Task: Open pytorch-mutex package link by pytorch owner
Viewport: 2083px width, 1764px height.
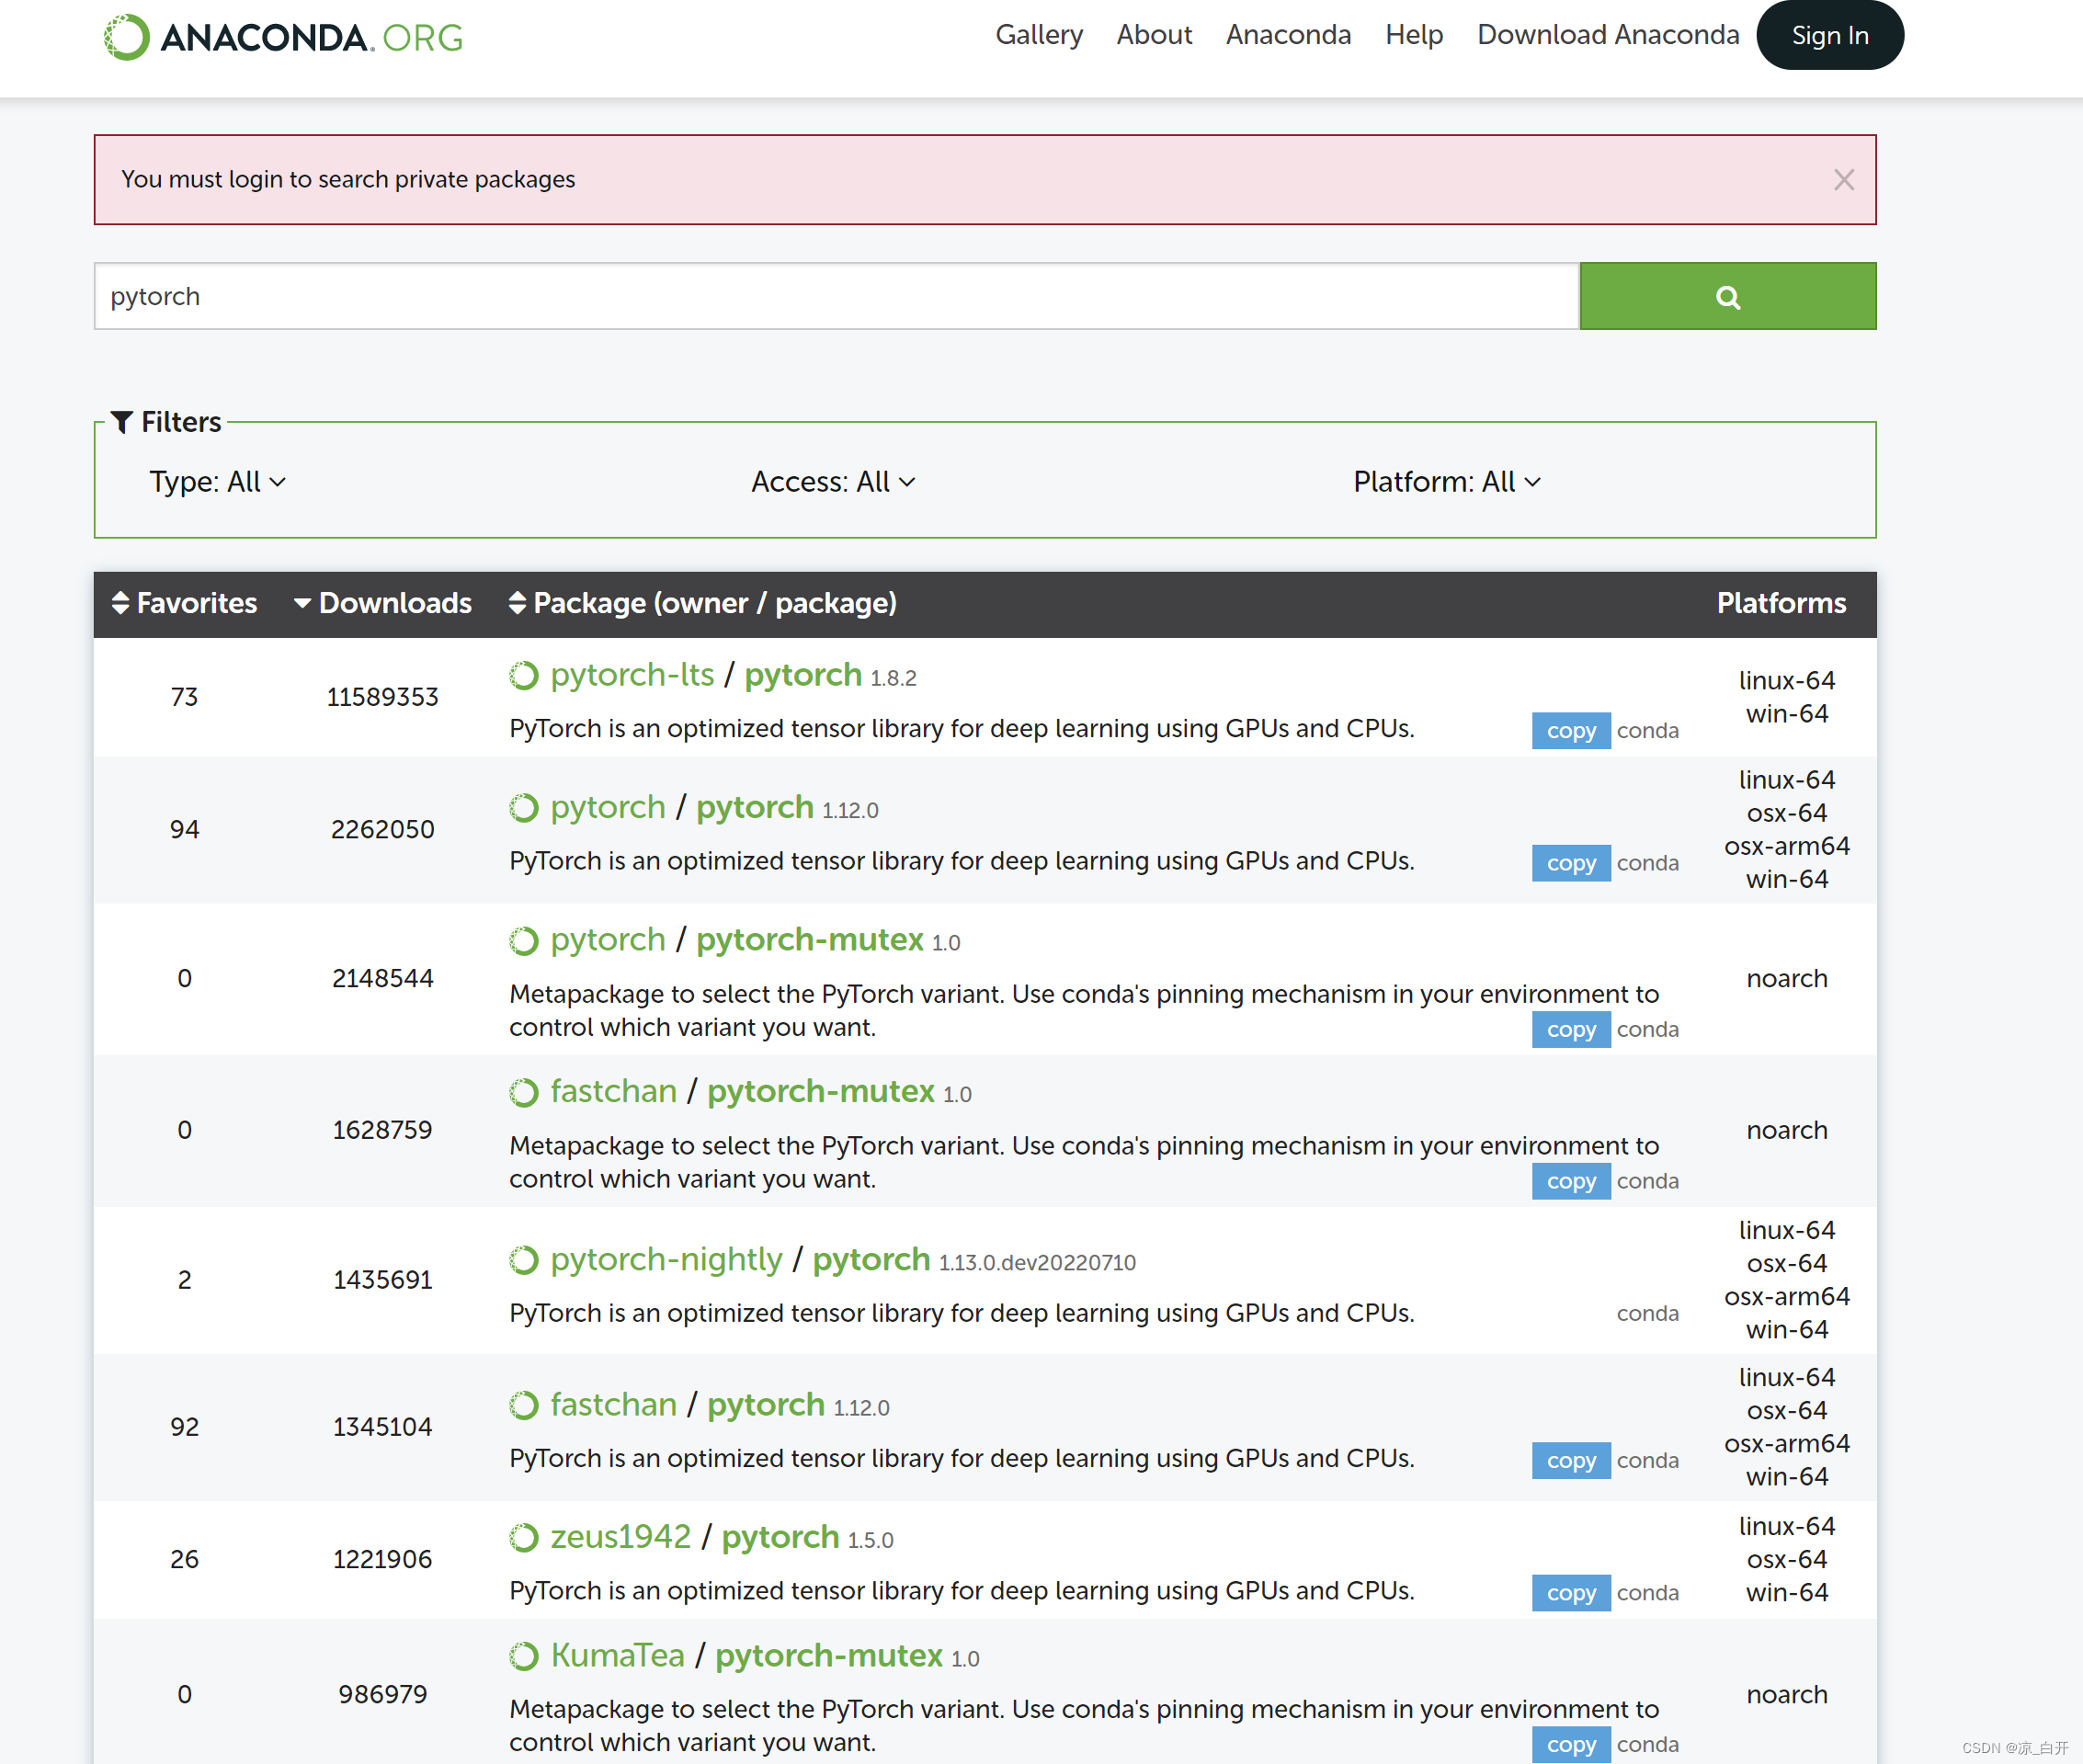Action: (810, 940)
